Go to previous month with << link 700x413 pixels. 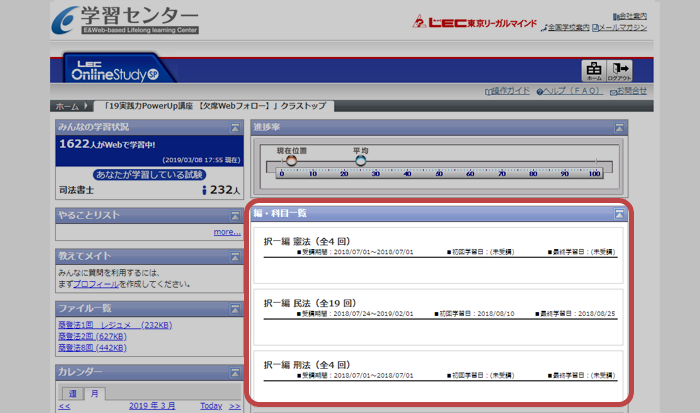tap(64, 406)
